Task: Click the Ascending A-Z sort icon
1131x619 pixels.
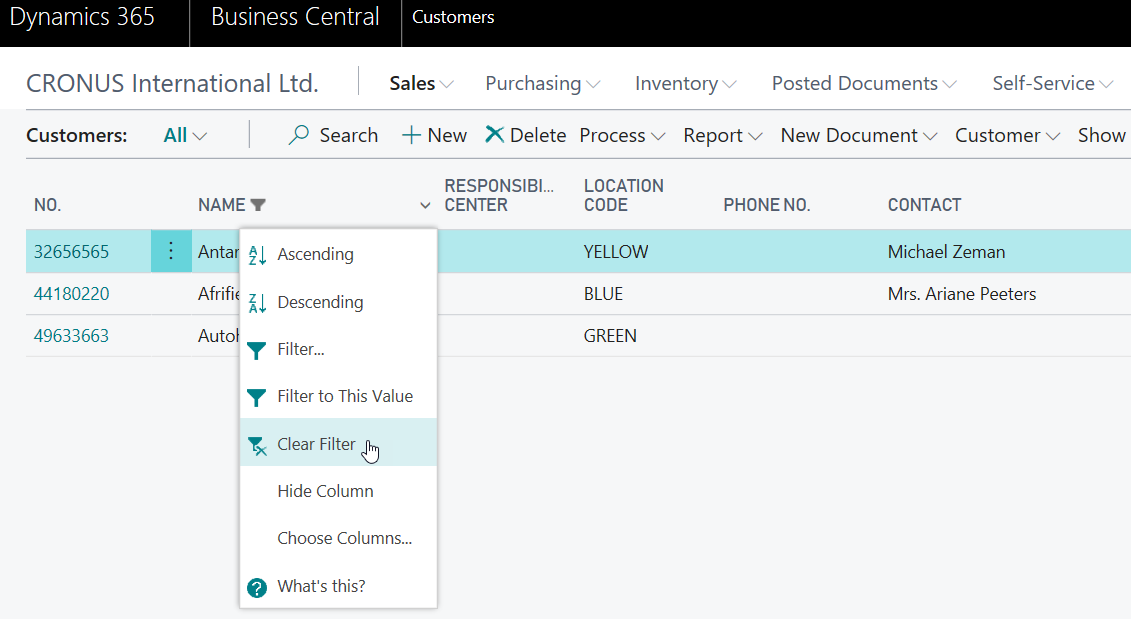Action: pos(257,255)
